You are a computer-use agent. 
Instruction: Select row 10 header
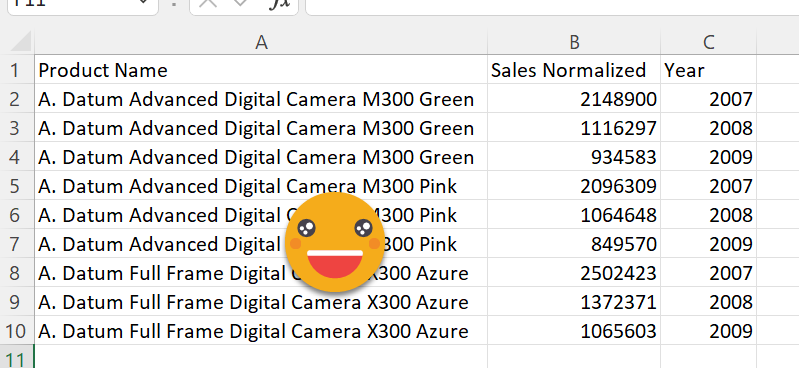(17, 331)
